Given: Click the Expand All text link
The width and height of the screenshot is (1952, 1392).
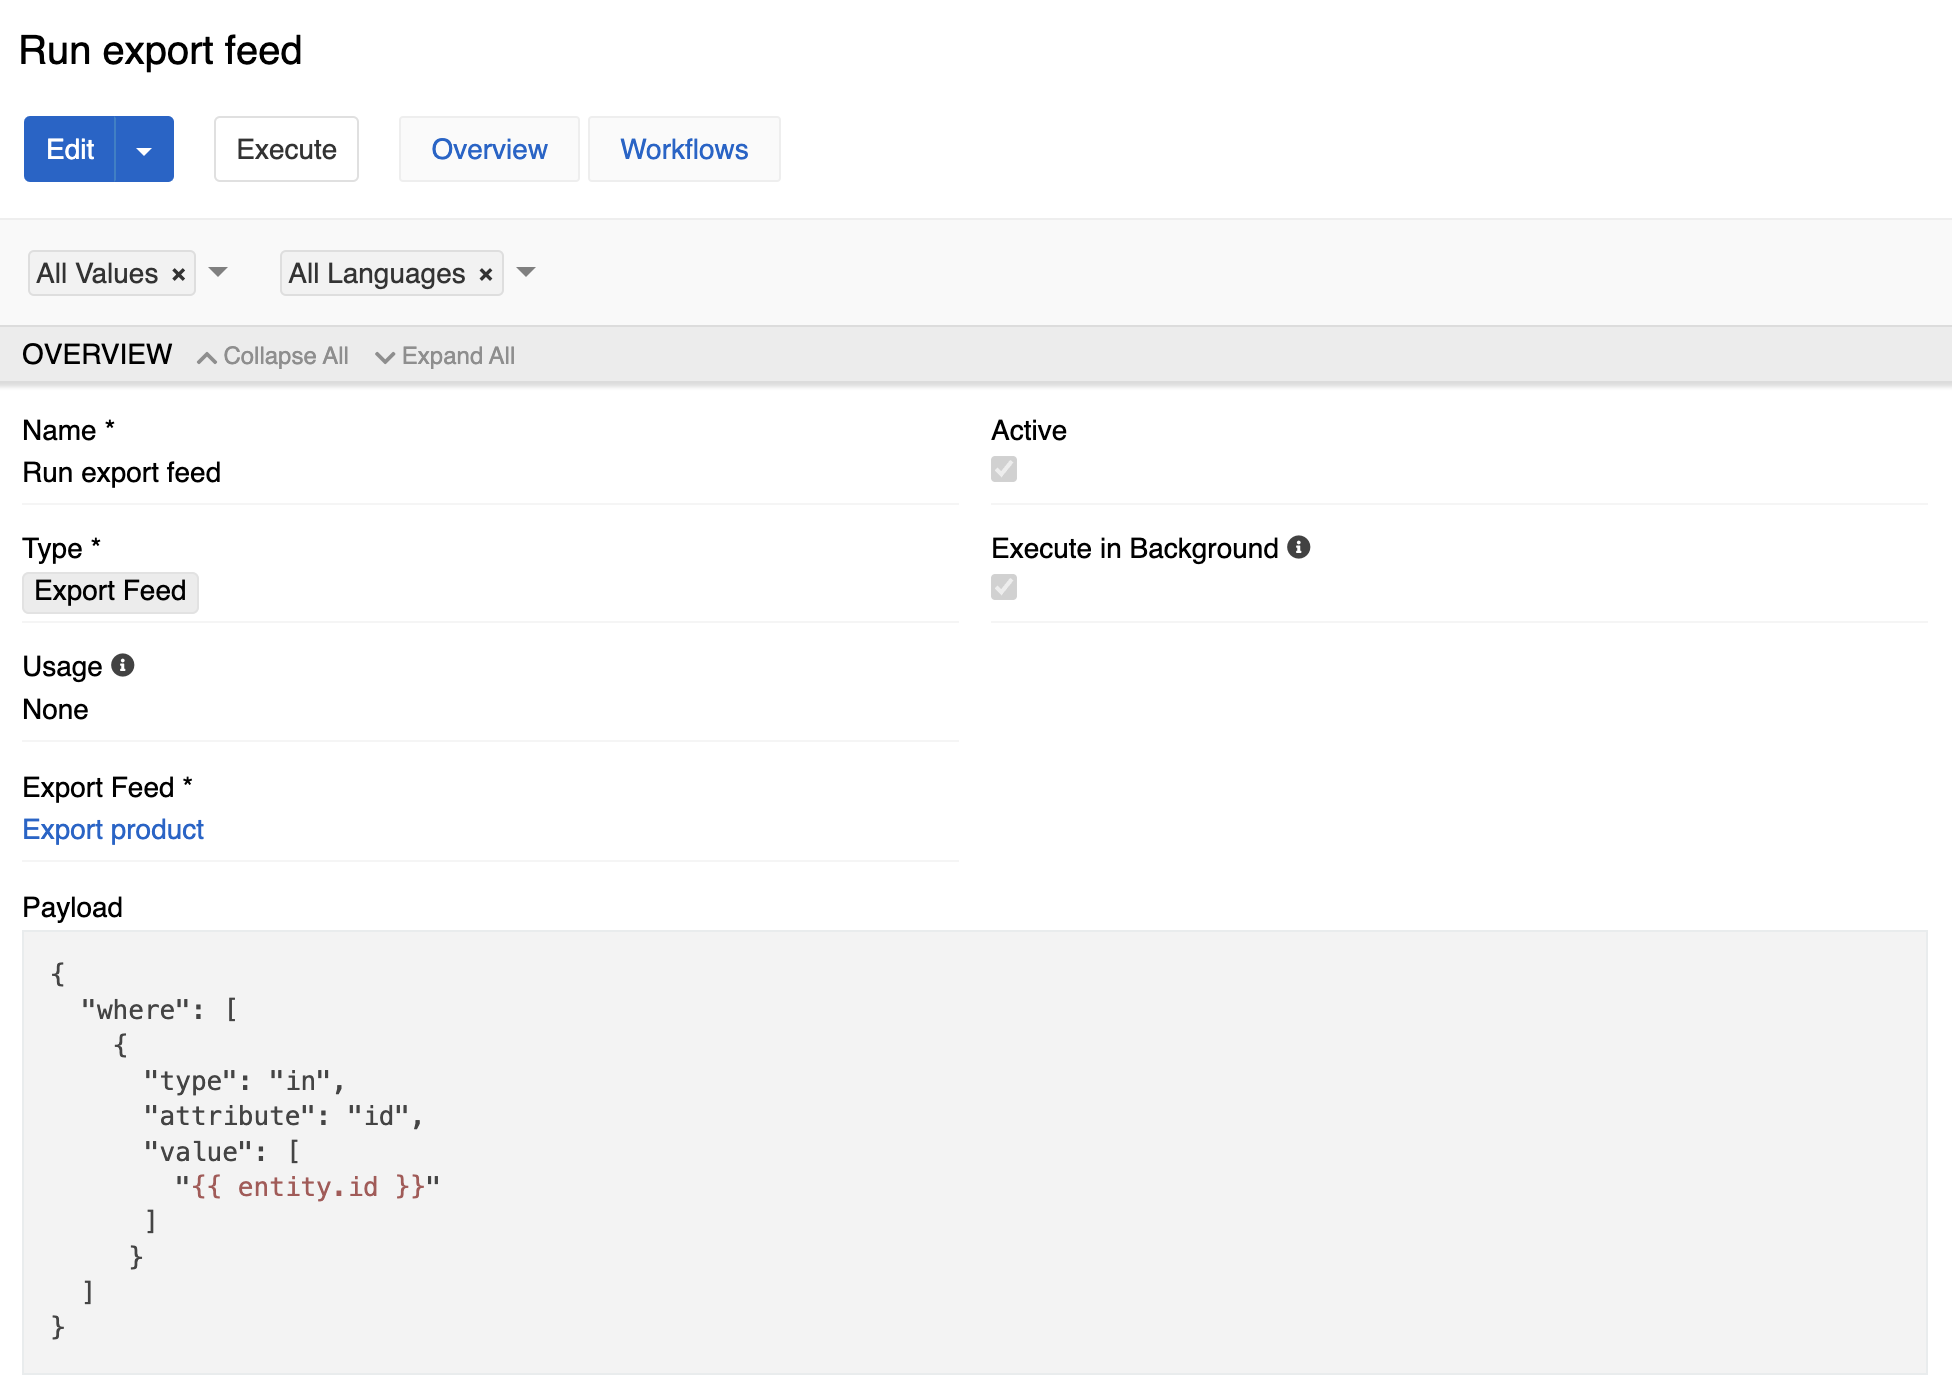Looking at the screenshot, I should [458, 356].
